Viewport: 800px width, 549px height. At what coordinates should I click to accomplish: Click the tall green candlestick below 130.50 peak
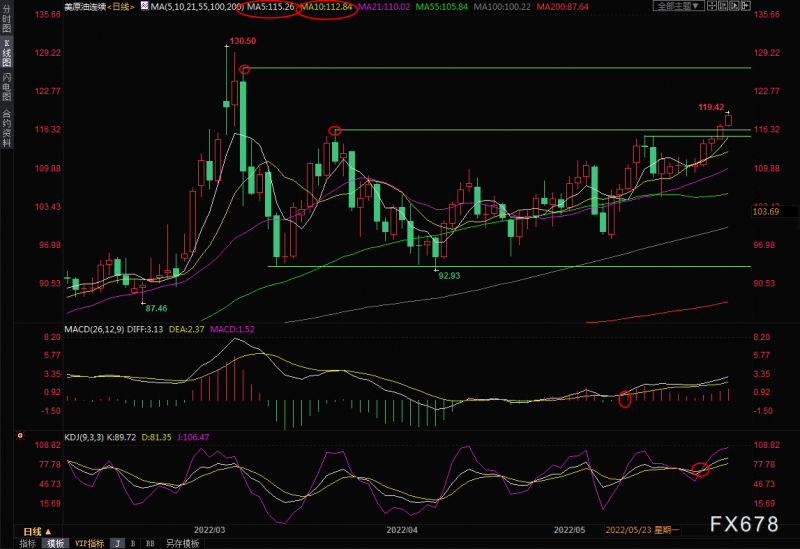click(243, 127)
